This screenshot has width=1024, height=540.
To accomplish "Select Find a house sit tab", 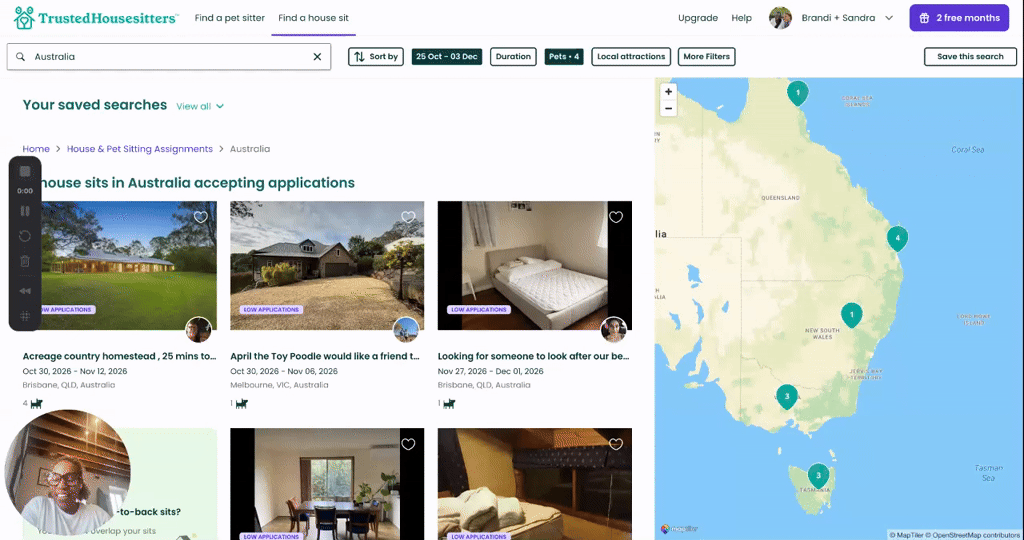I will 313,18.
